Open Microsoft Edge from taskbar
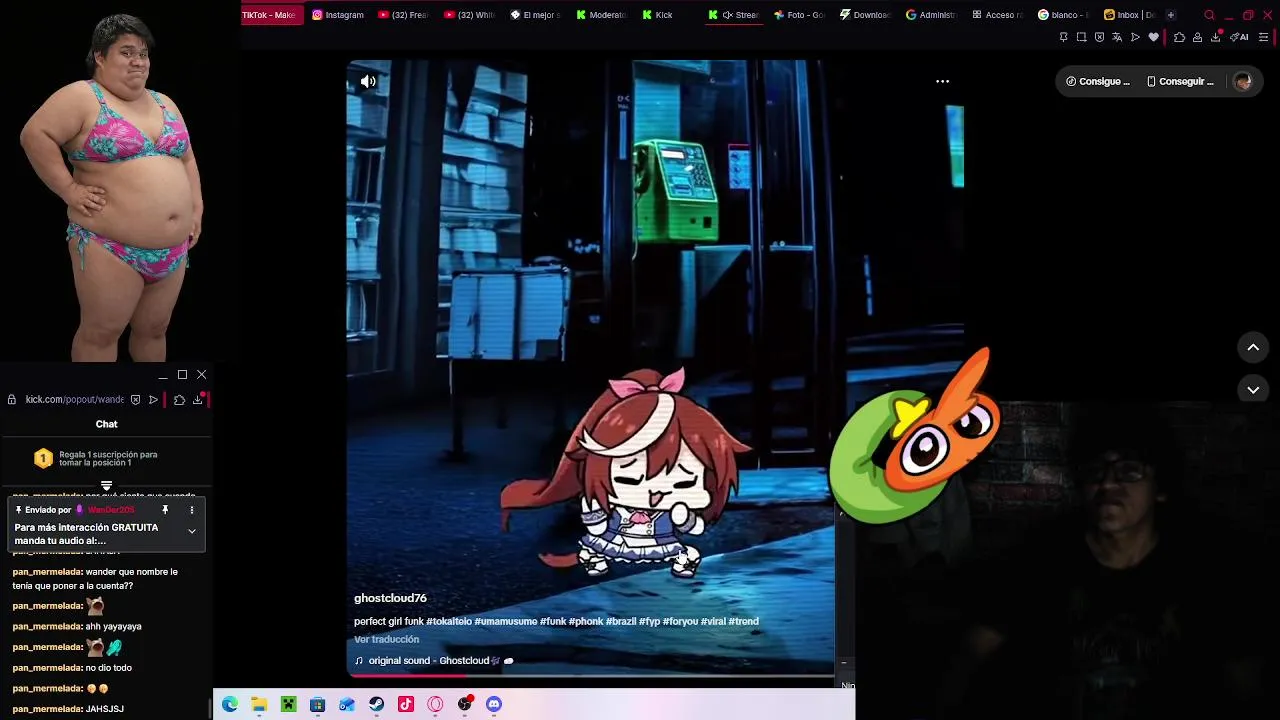 (x=229, y=704)
